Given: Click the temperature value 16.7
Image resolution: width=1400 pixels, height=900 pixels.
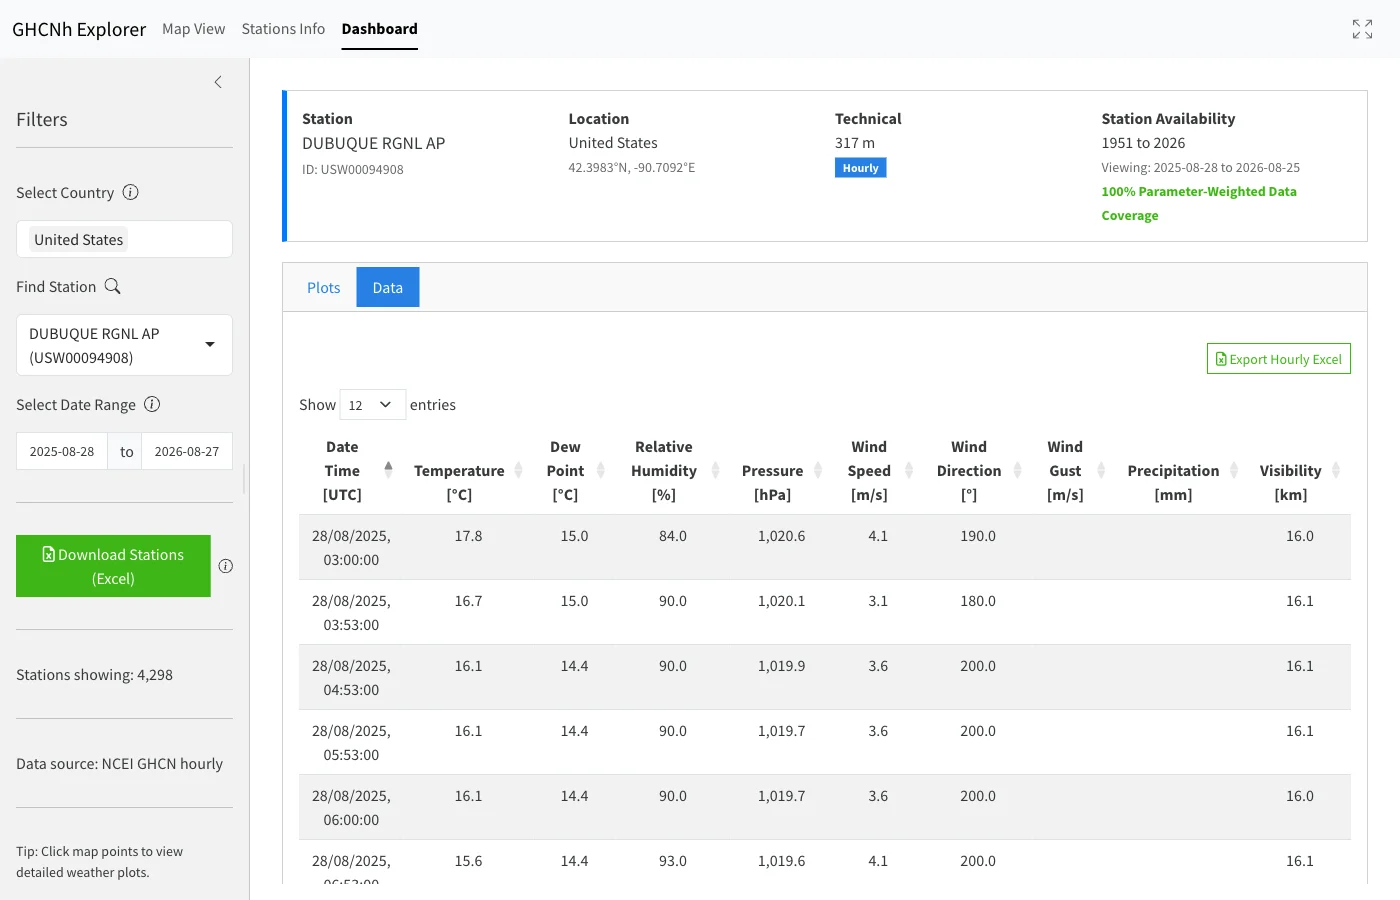Looking at the screenshot, I should pyautogui.click(x=468, y=601).
